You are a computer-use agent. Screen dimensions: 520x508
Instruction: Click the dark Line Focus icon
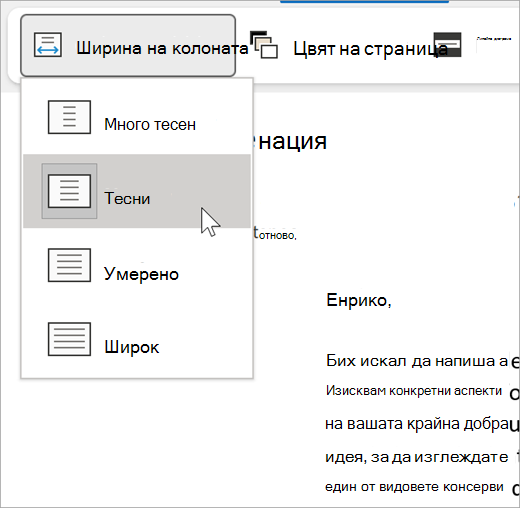(447, 45)
